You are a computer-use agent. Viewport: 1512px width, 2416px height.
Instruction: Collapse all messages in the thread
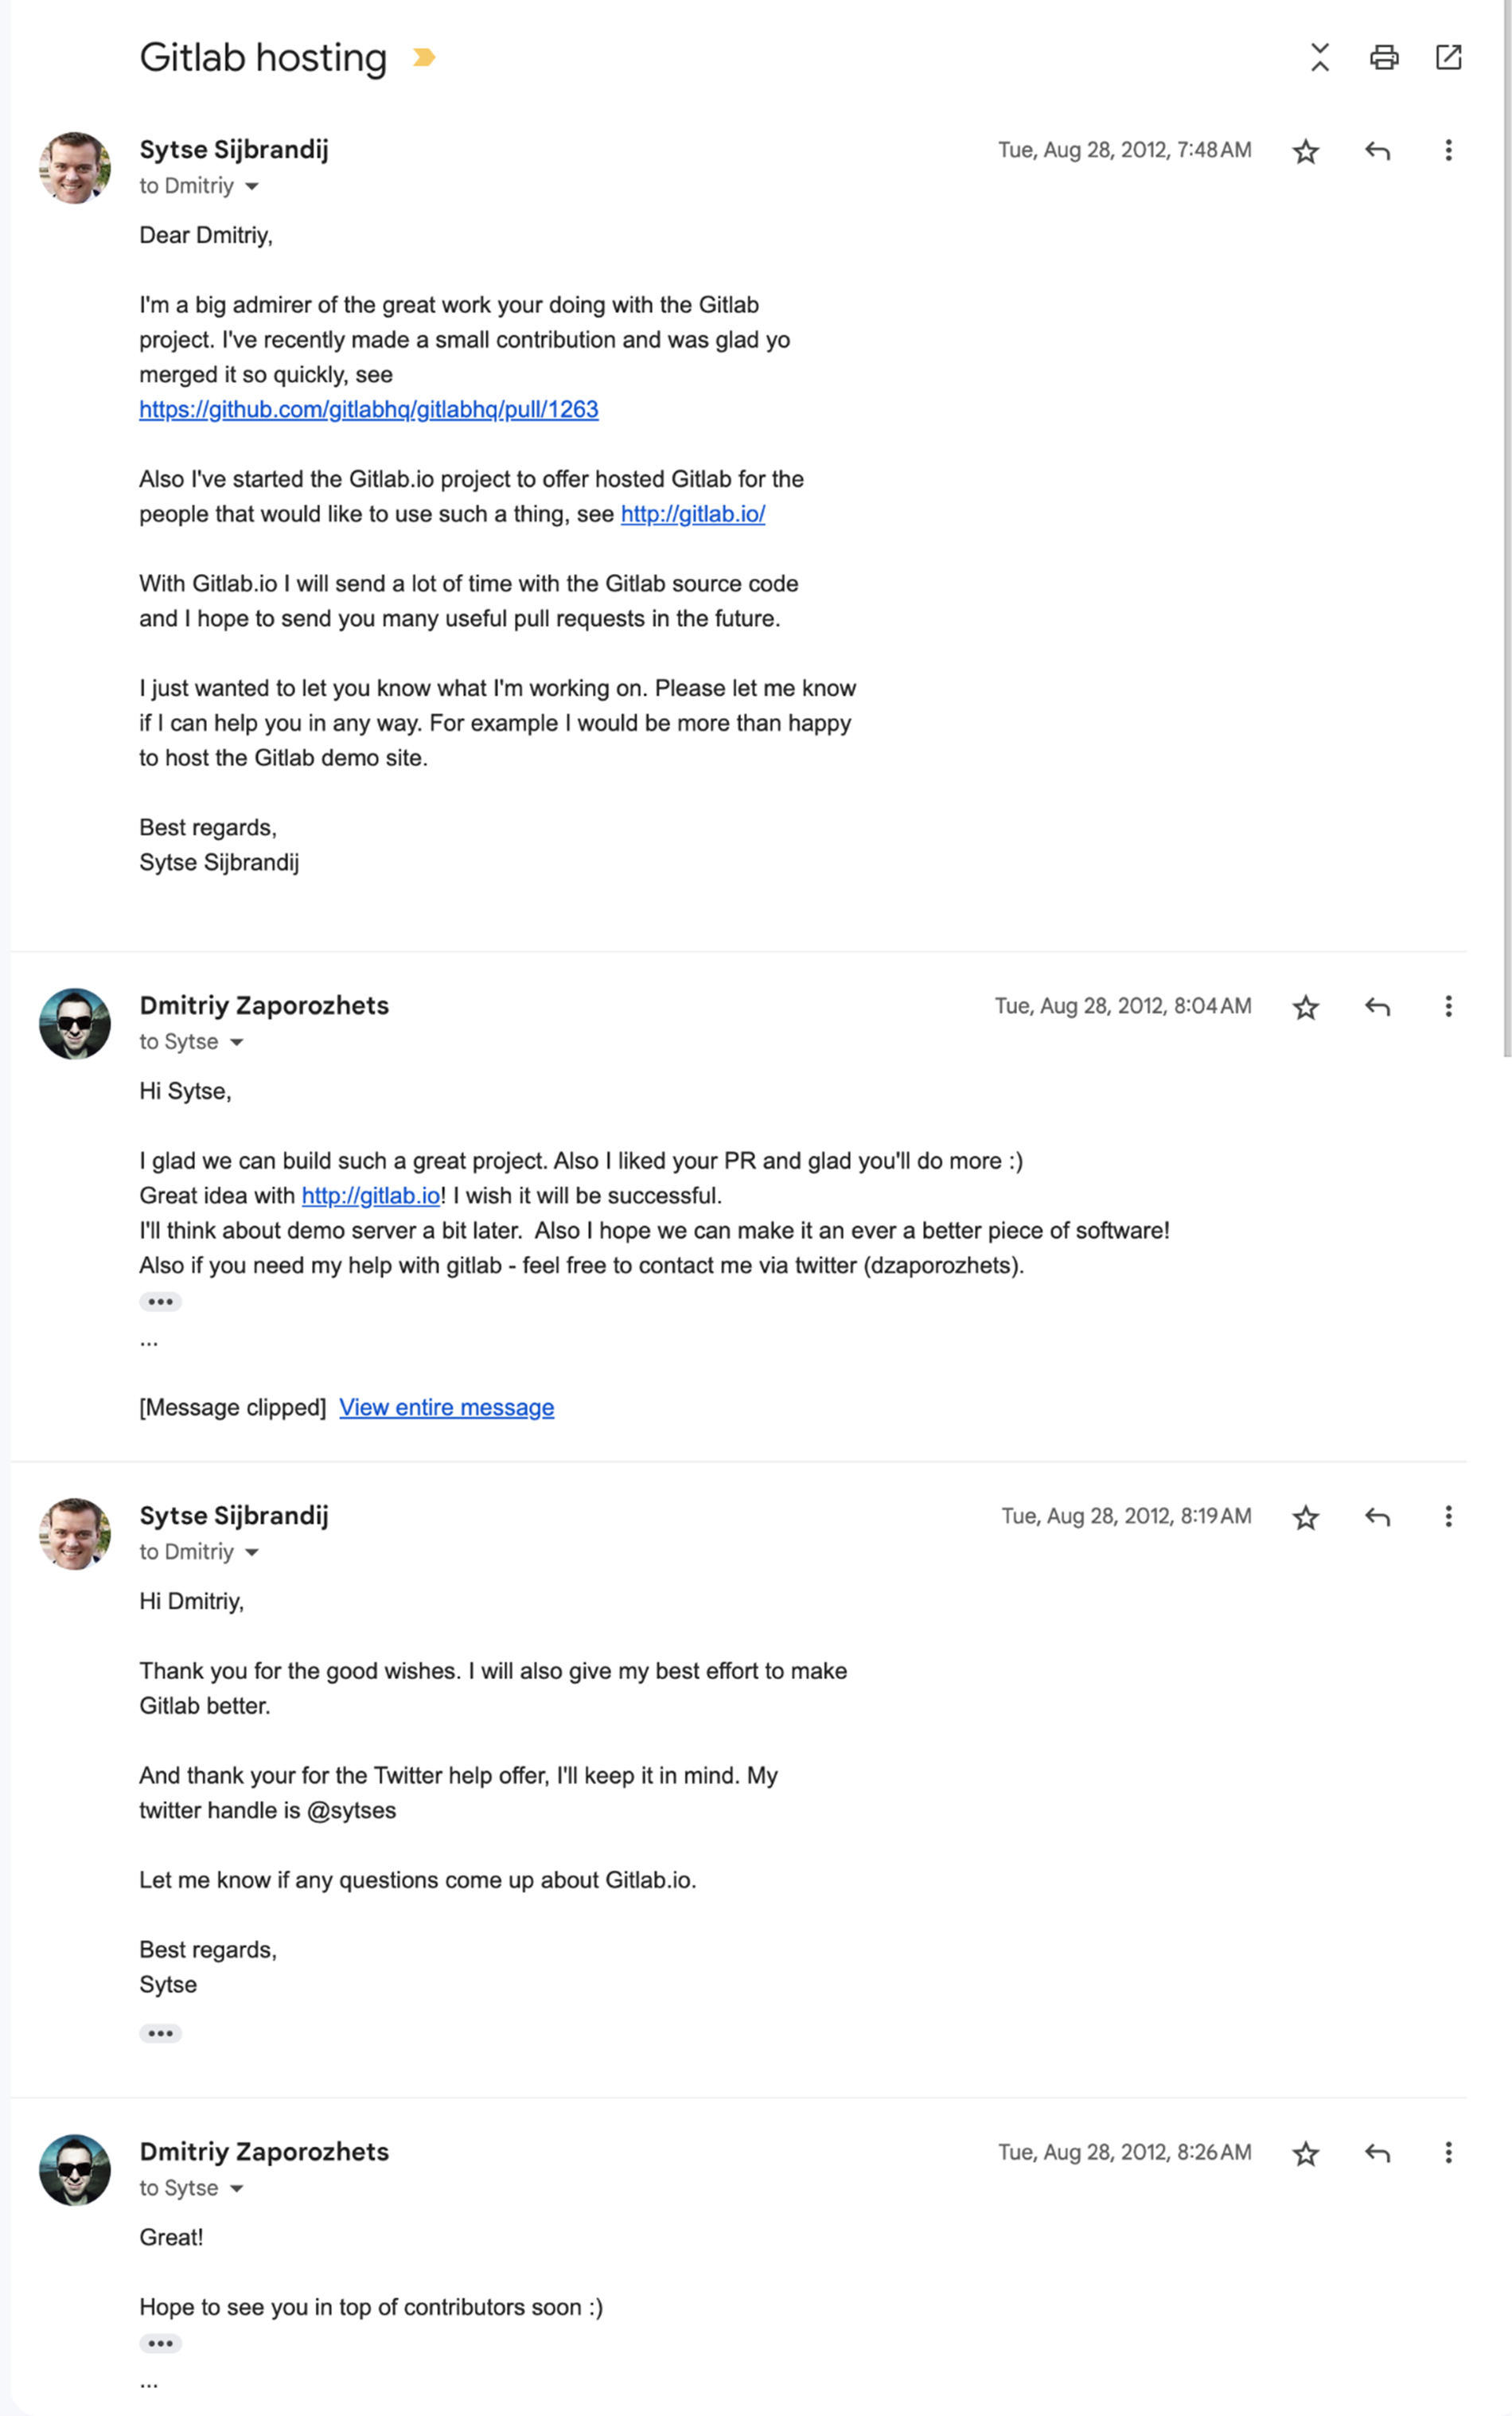(x=1319, y=58)
